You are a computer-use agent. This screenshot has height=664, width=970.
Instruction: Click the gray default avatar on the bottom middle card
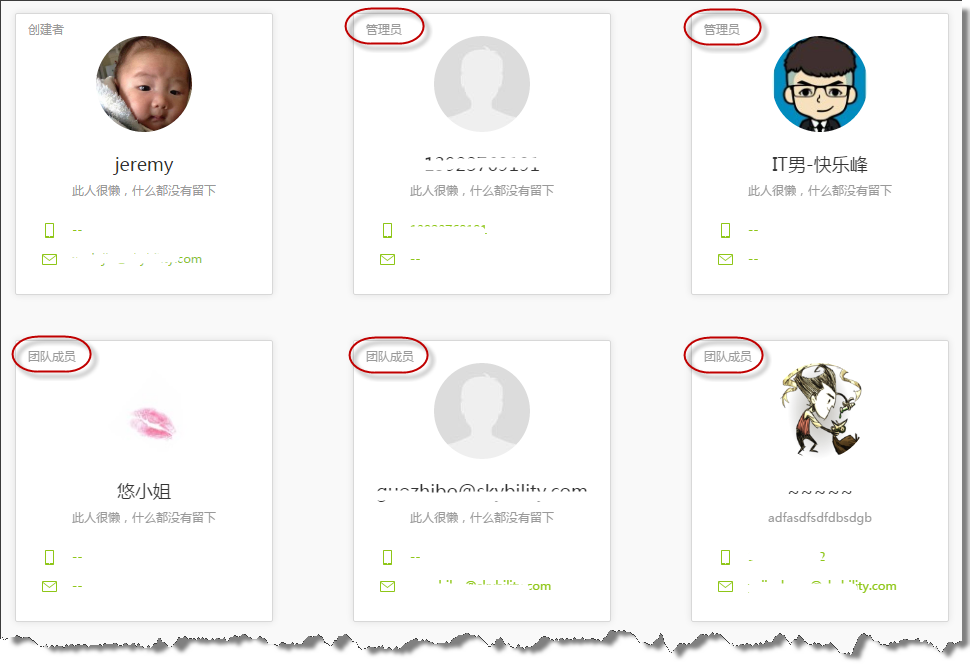[482, 411]
